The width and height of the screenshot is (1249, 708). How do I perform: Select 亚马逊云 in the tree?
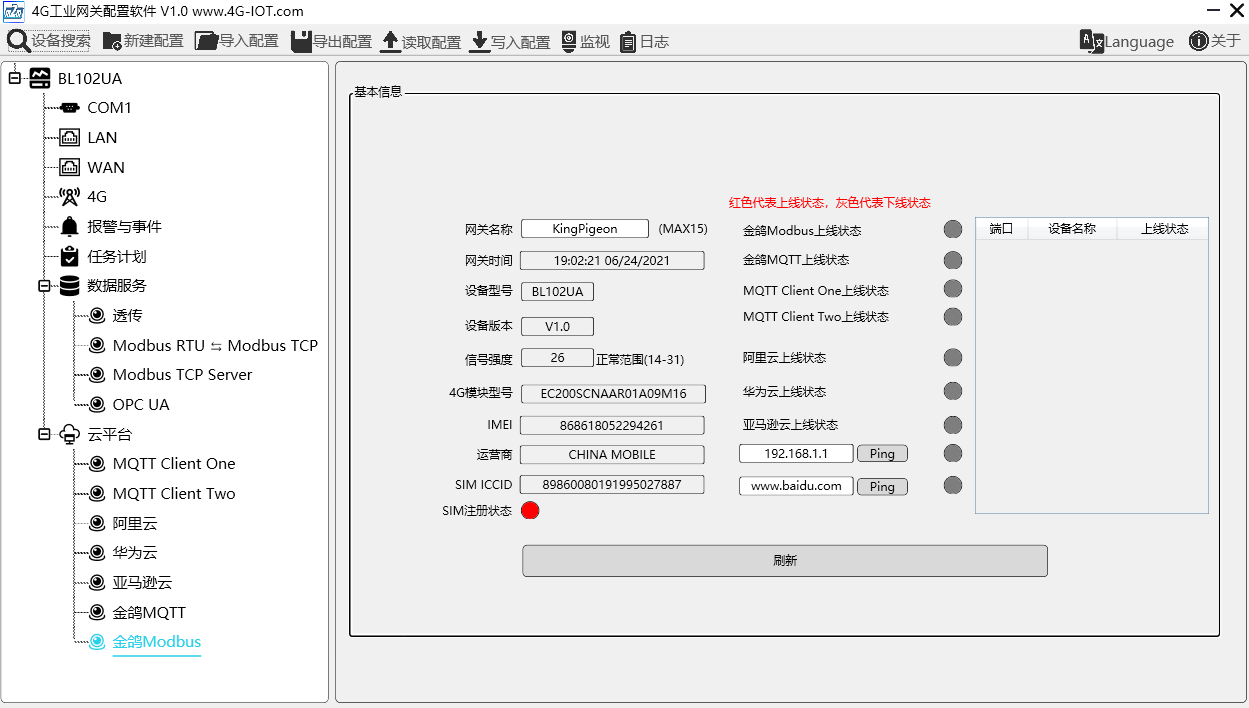point(142,582)
